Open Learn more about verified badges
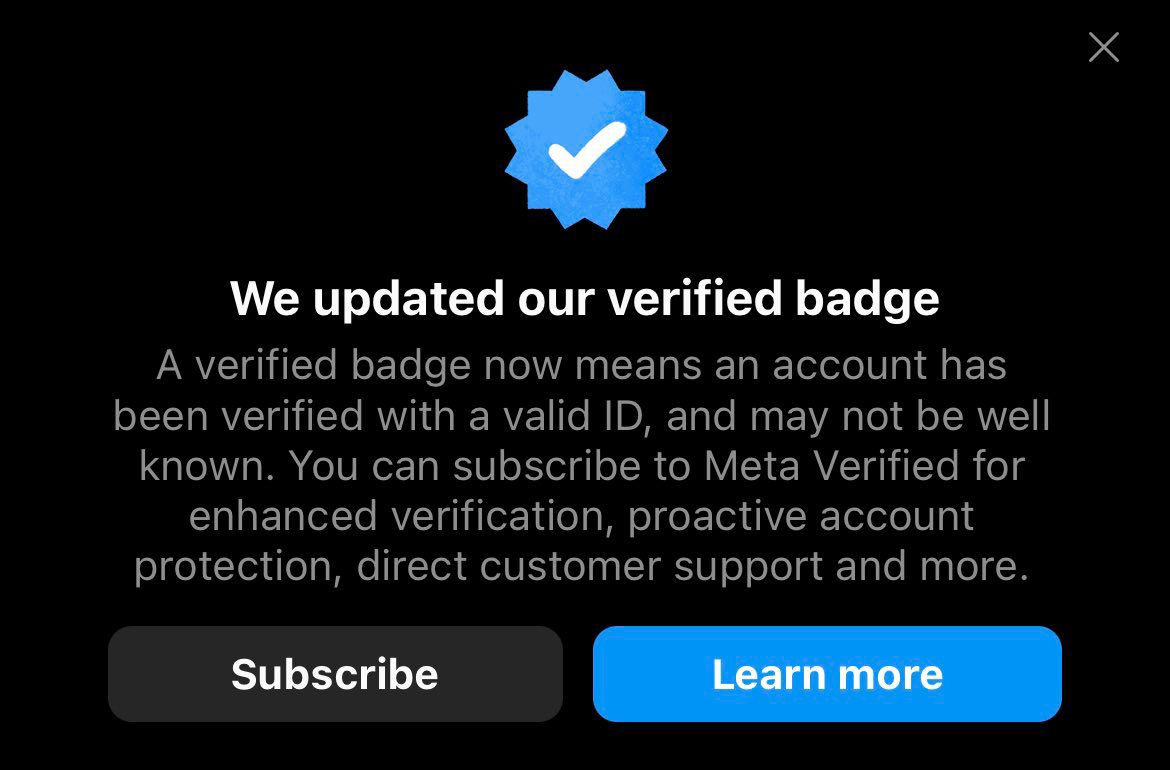This screenshot has width=1170, height=770. [827, 674]
